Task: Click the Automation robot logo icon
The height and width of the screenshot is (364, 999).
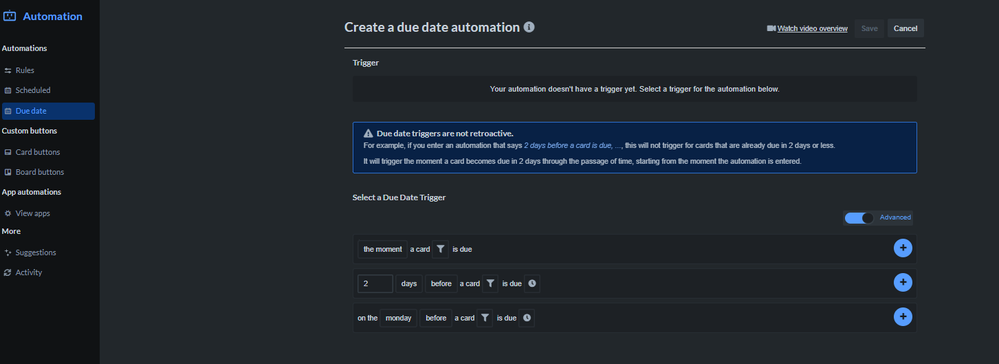Action: pos(9,17)
